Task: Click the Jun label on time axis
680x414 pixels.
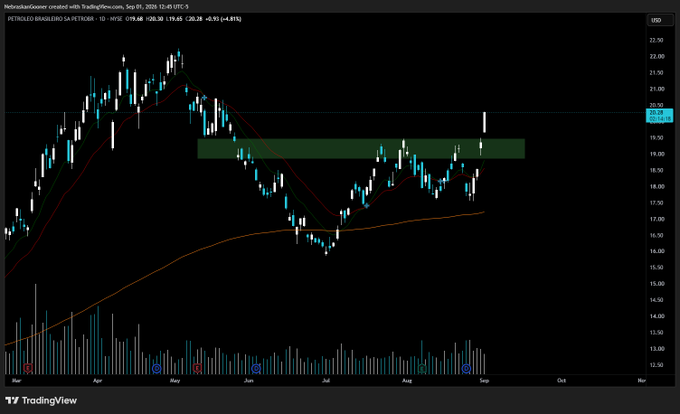Action: point(248,381)
